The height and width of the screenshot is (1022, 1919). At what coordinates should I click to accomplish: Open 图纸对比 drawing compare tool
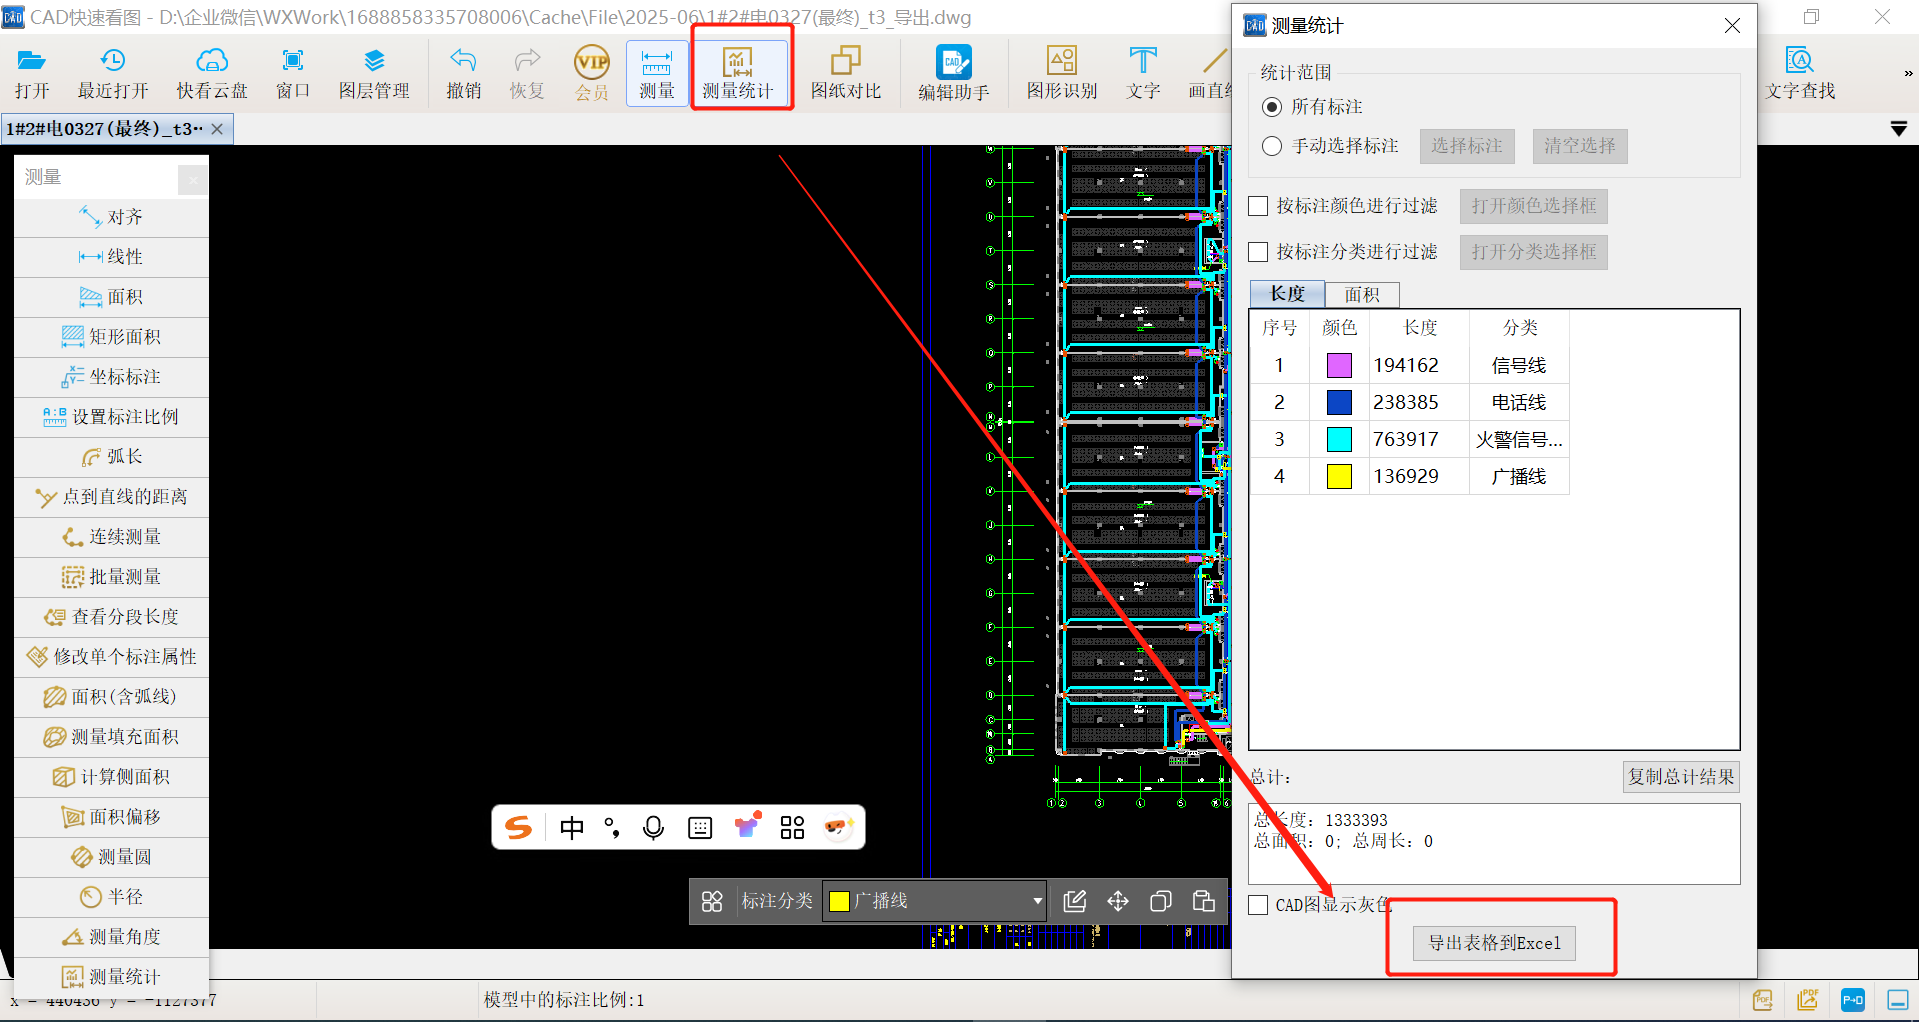846,74
